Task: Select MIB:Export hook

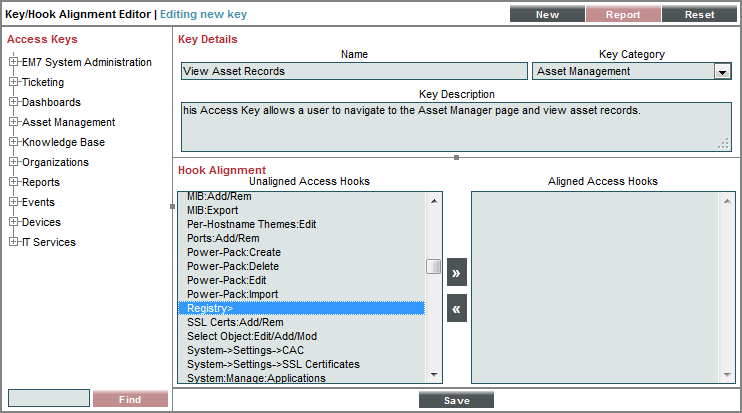Action: pos(301,211)
